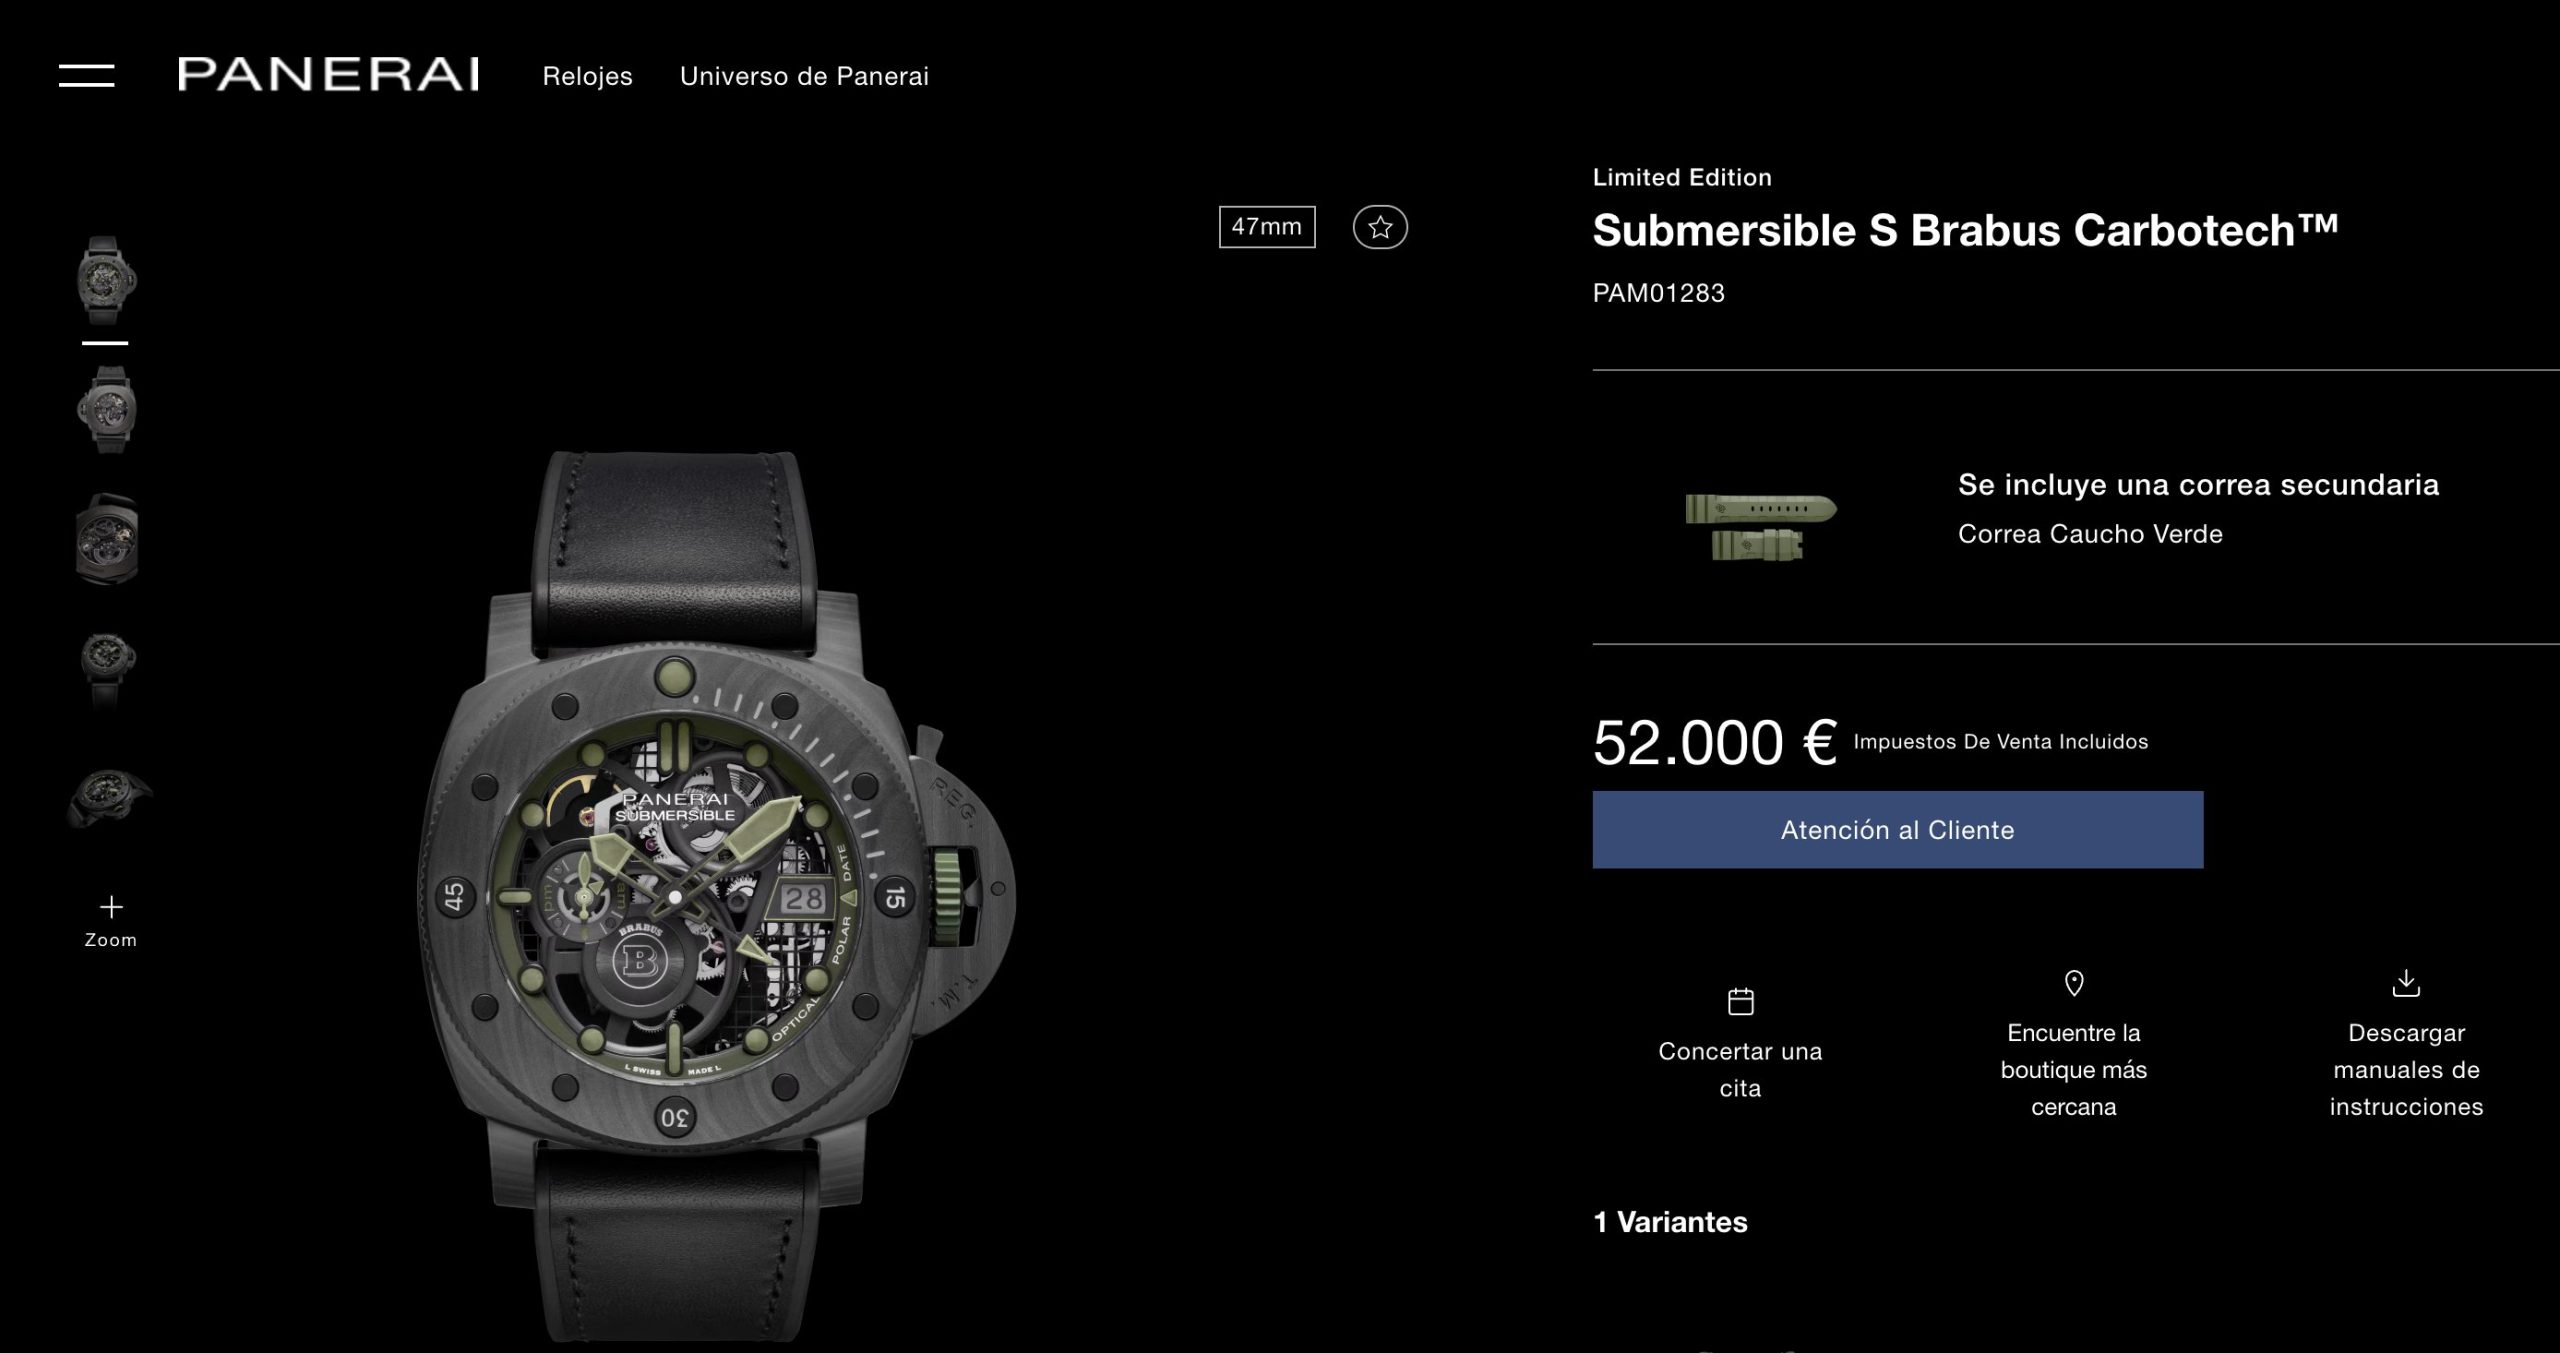Select the fourth dark watch thumbnail
This screenshot has height=1353, width=2560.
tap(106, 668)
